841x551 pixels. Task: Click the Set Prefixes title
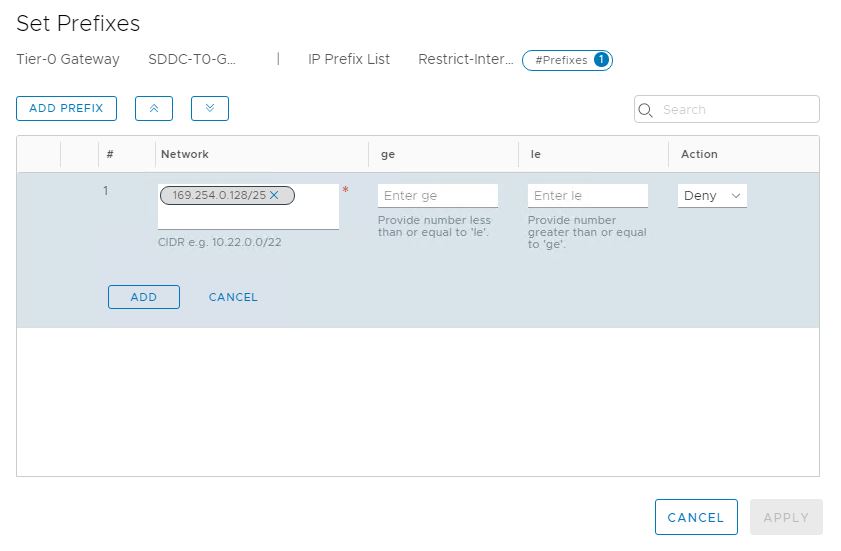78,24
